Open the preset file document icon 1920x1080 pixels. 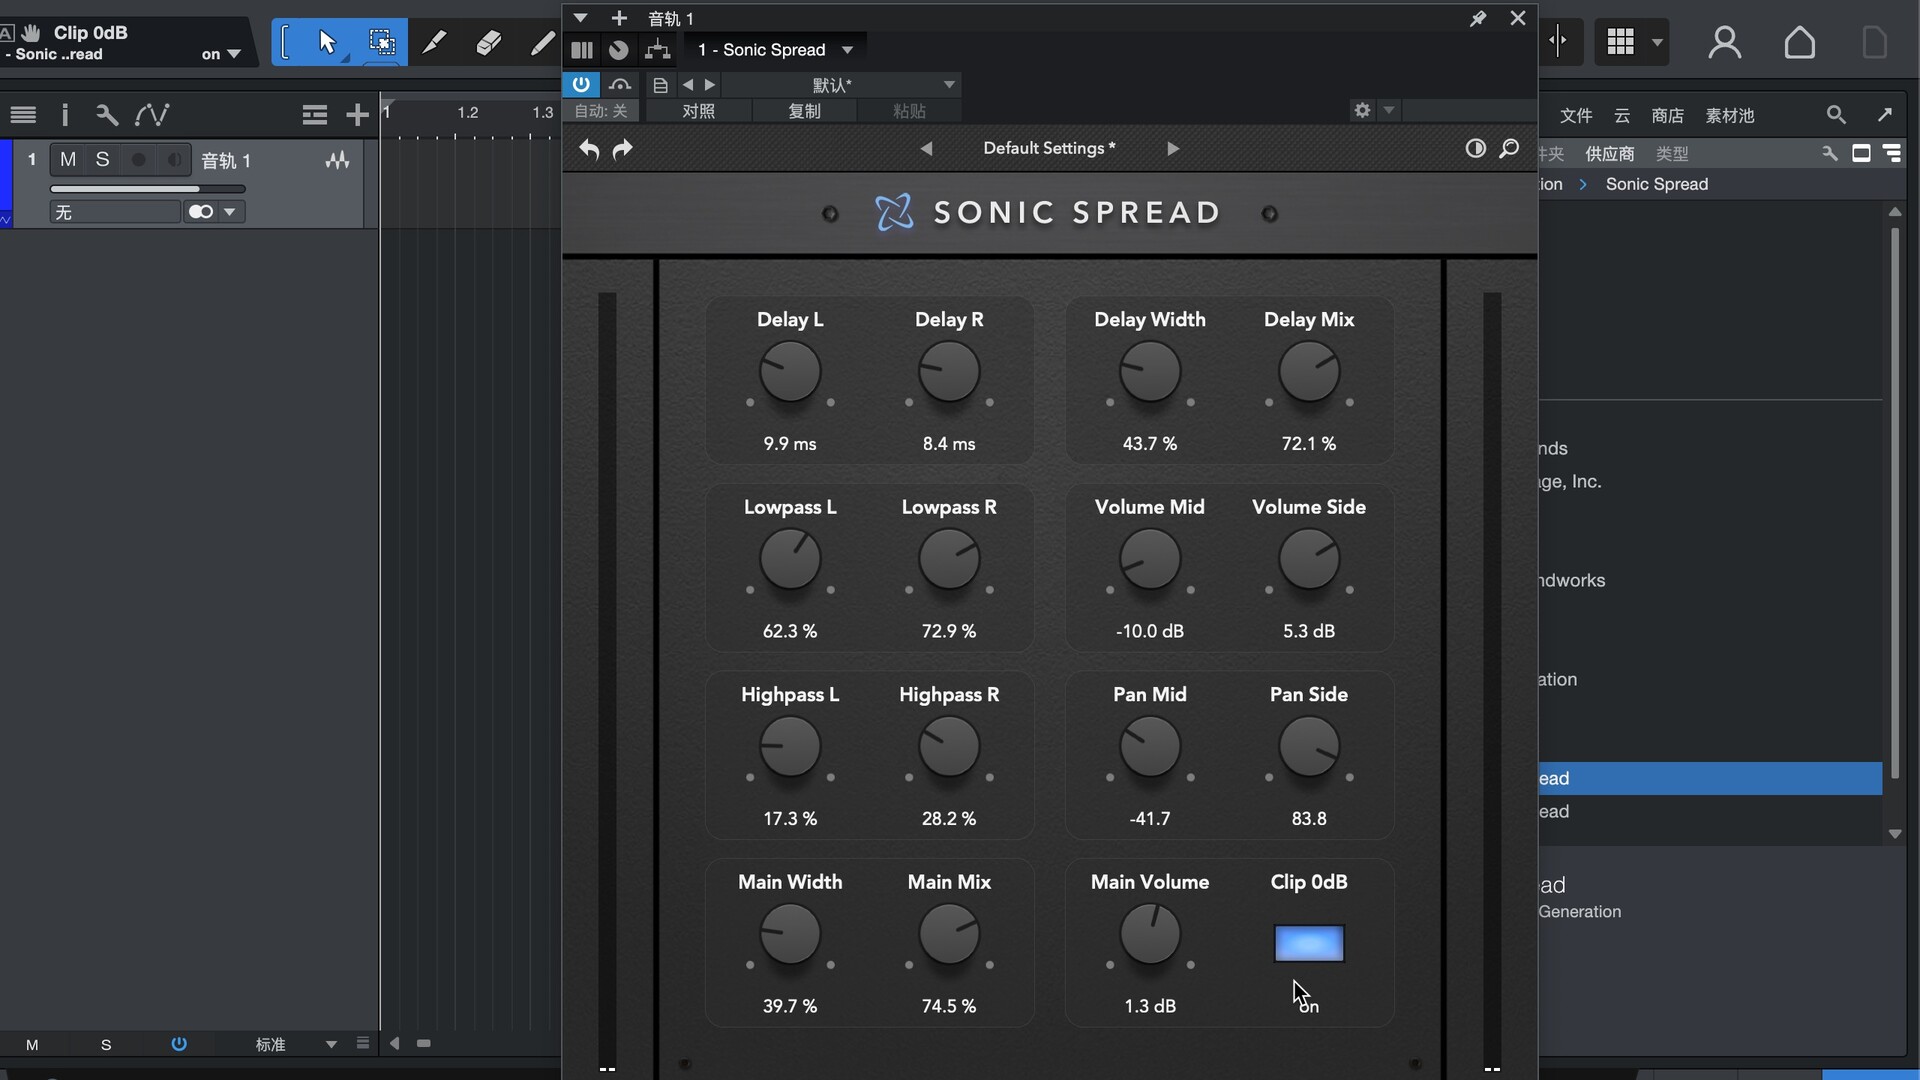point(660,85)
